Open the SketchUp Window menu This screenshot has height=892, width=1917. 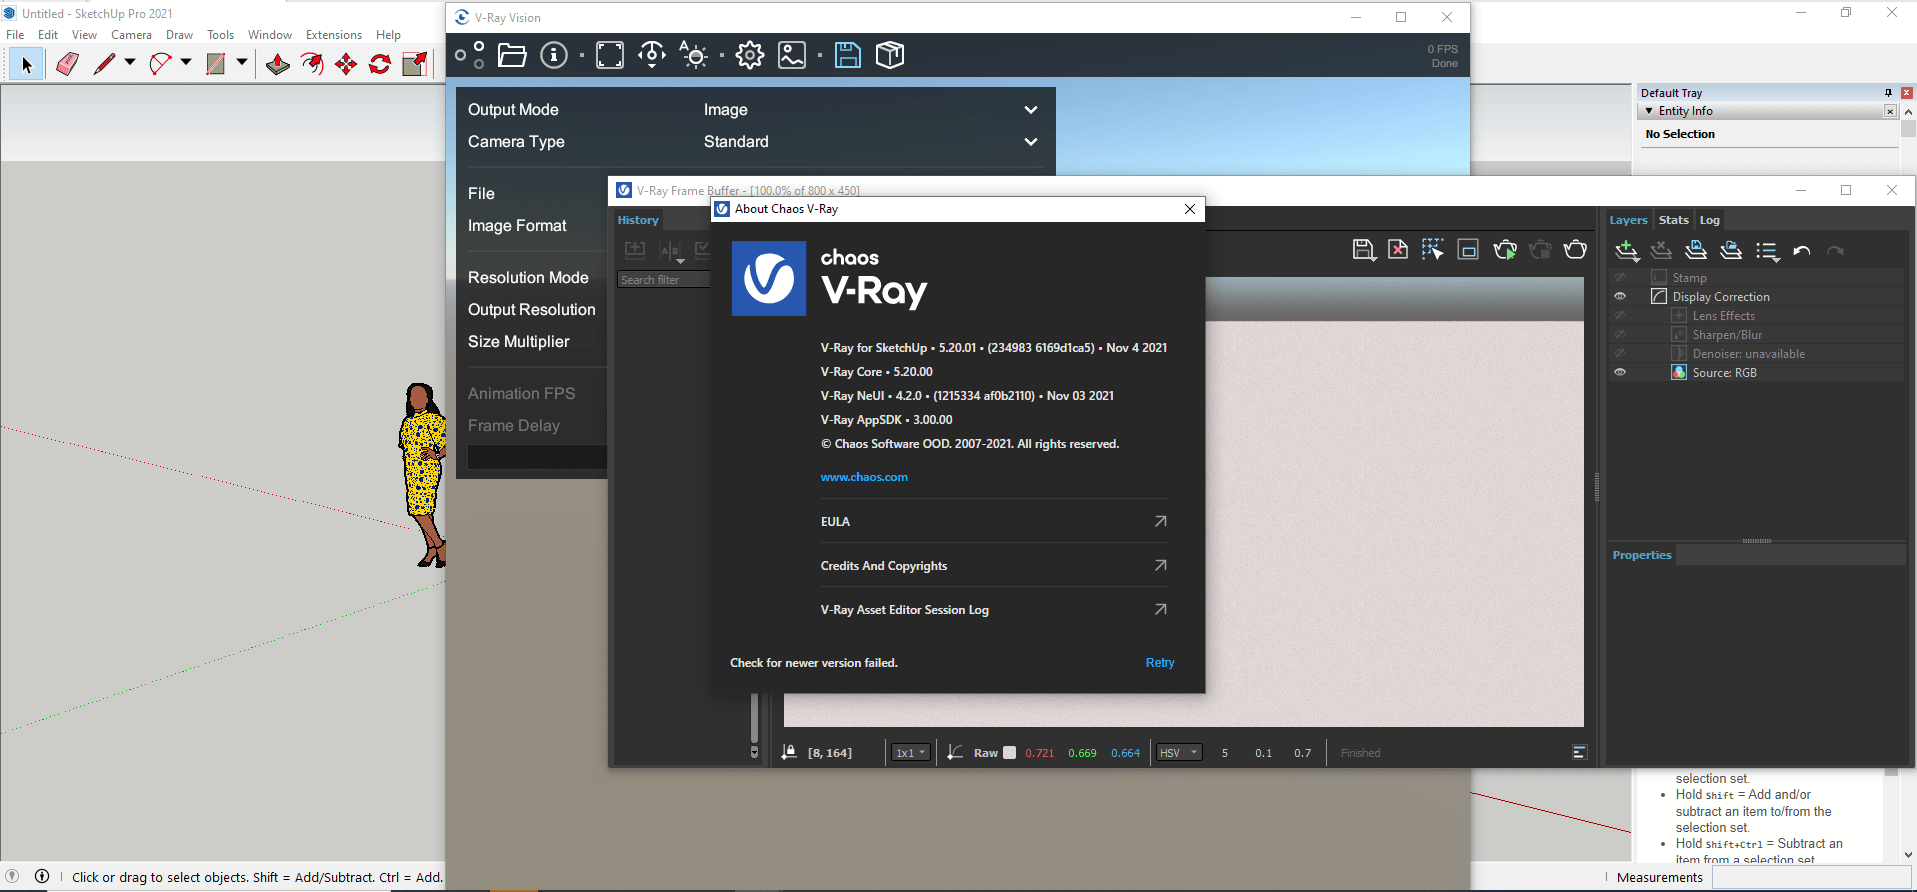tap(270, 34)
